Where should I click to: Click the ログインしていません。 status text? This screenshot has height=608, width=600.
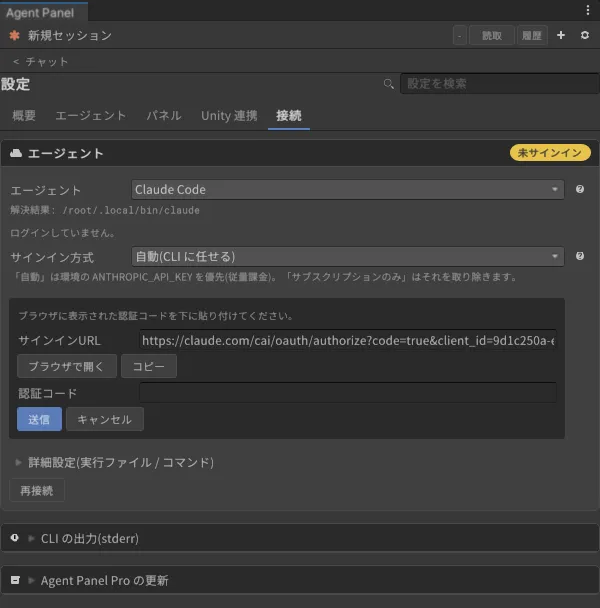[63, 233]
